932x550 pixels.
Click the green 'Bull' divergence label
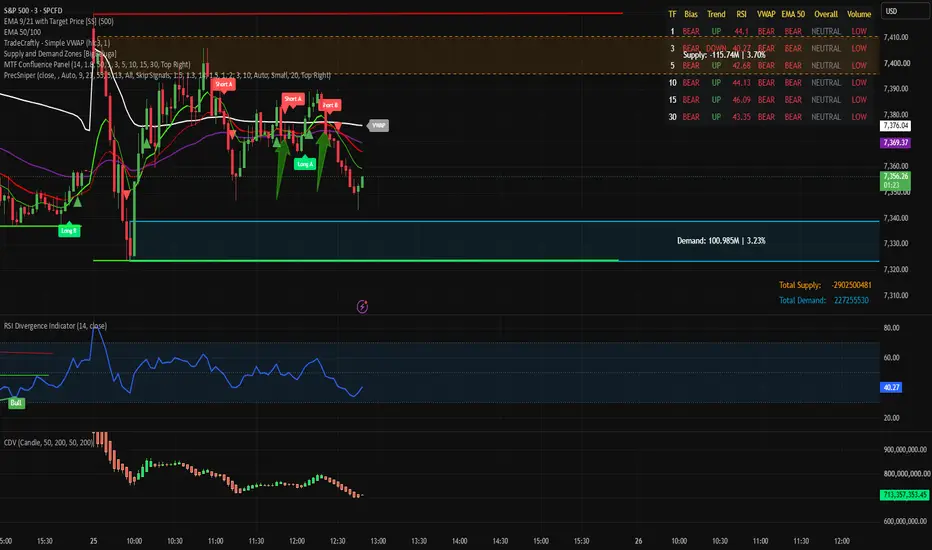(16, 403)
